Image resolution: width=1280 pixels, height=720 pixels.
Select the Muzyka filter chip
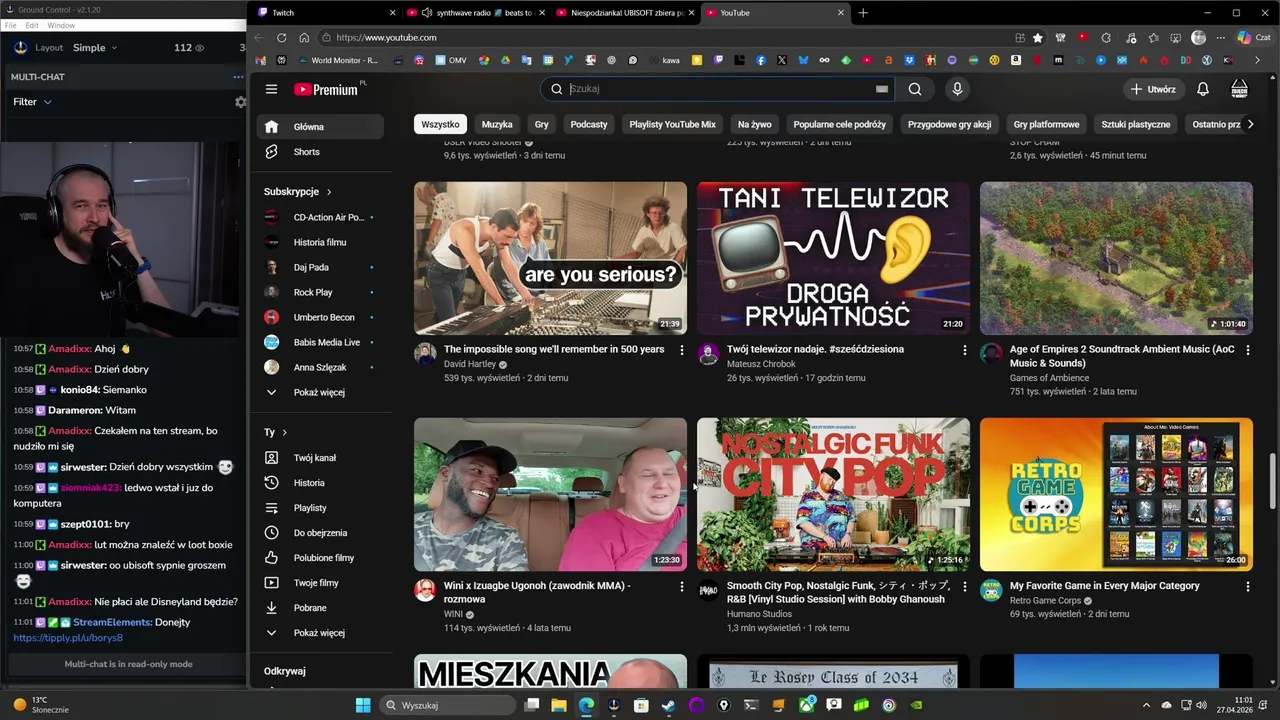[497, 125]
